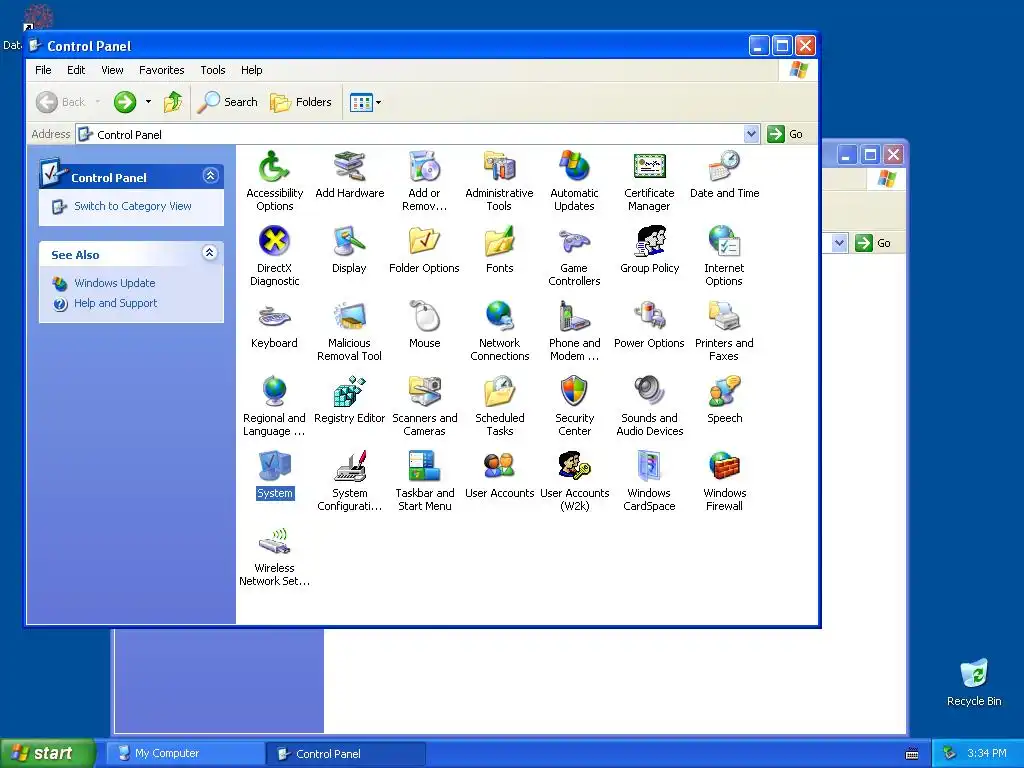1024x768 pixels.
Task: Open the File menu
Action: (43, 70)
